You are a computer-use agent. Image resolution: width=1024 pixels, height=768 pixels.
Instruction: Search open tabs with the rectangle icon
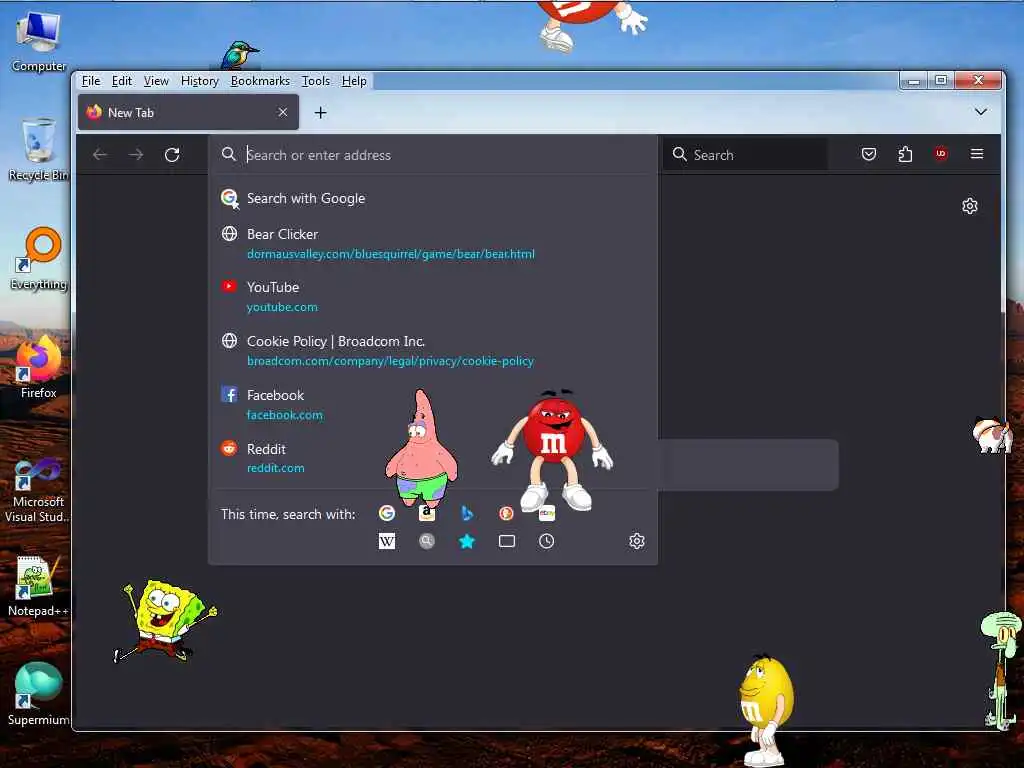(x=507, y=541)
